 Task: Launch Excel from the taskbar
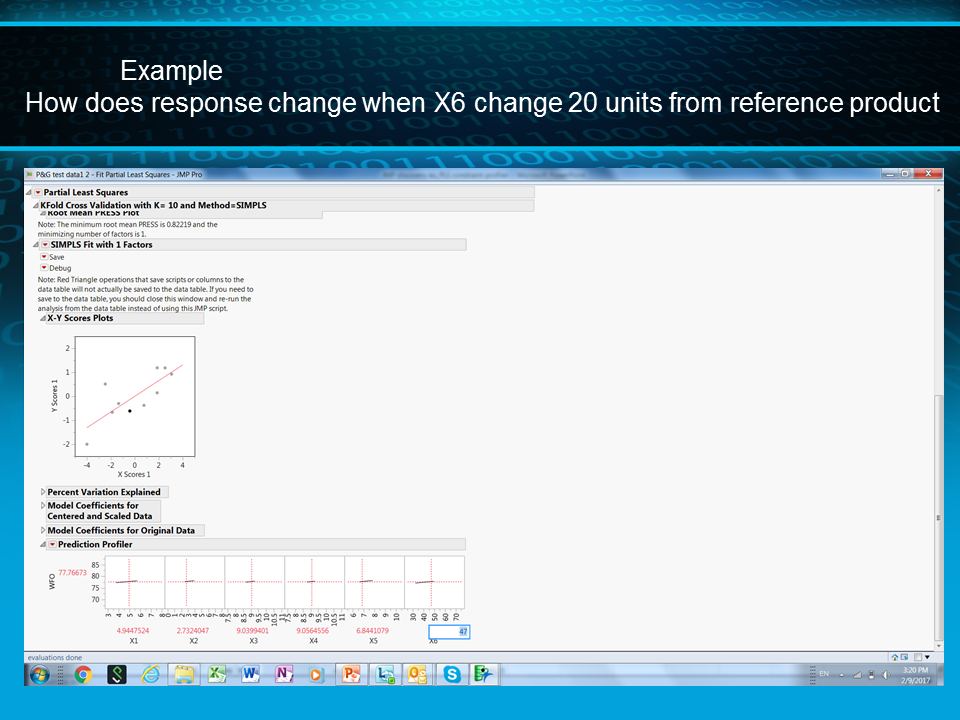218,674
